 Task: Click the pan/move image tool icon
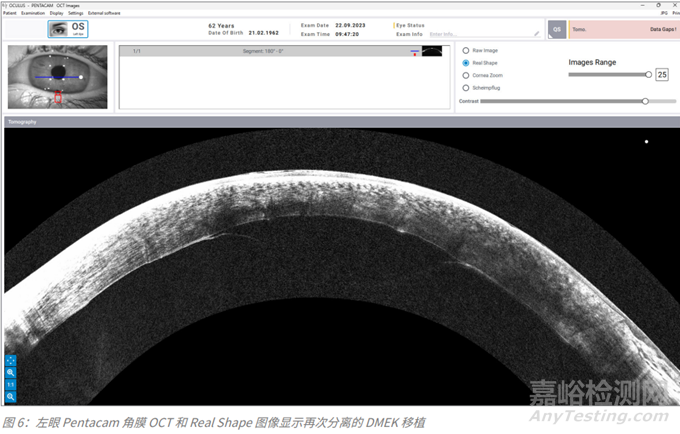click(x=10, y=360)
